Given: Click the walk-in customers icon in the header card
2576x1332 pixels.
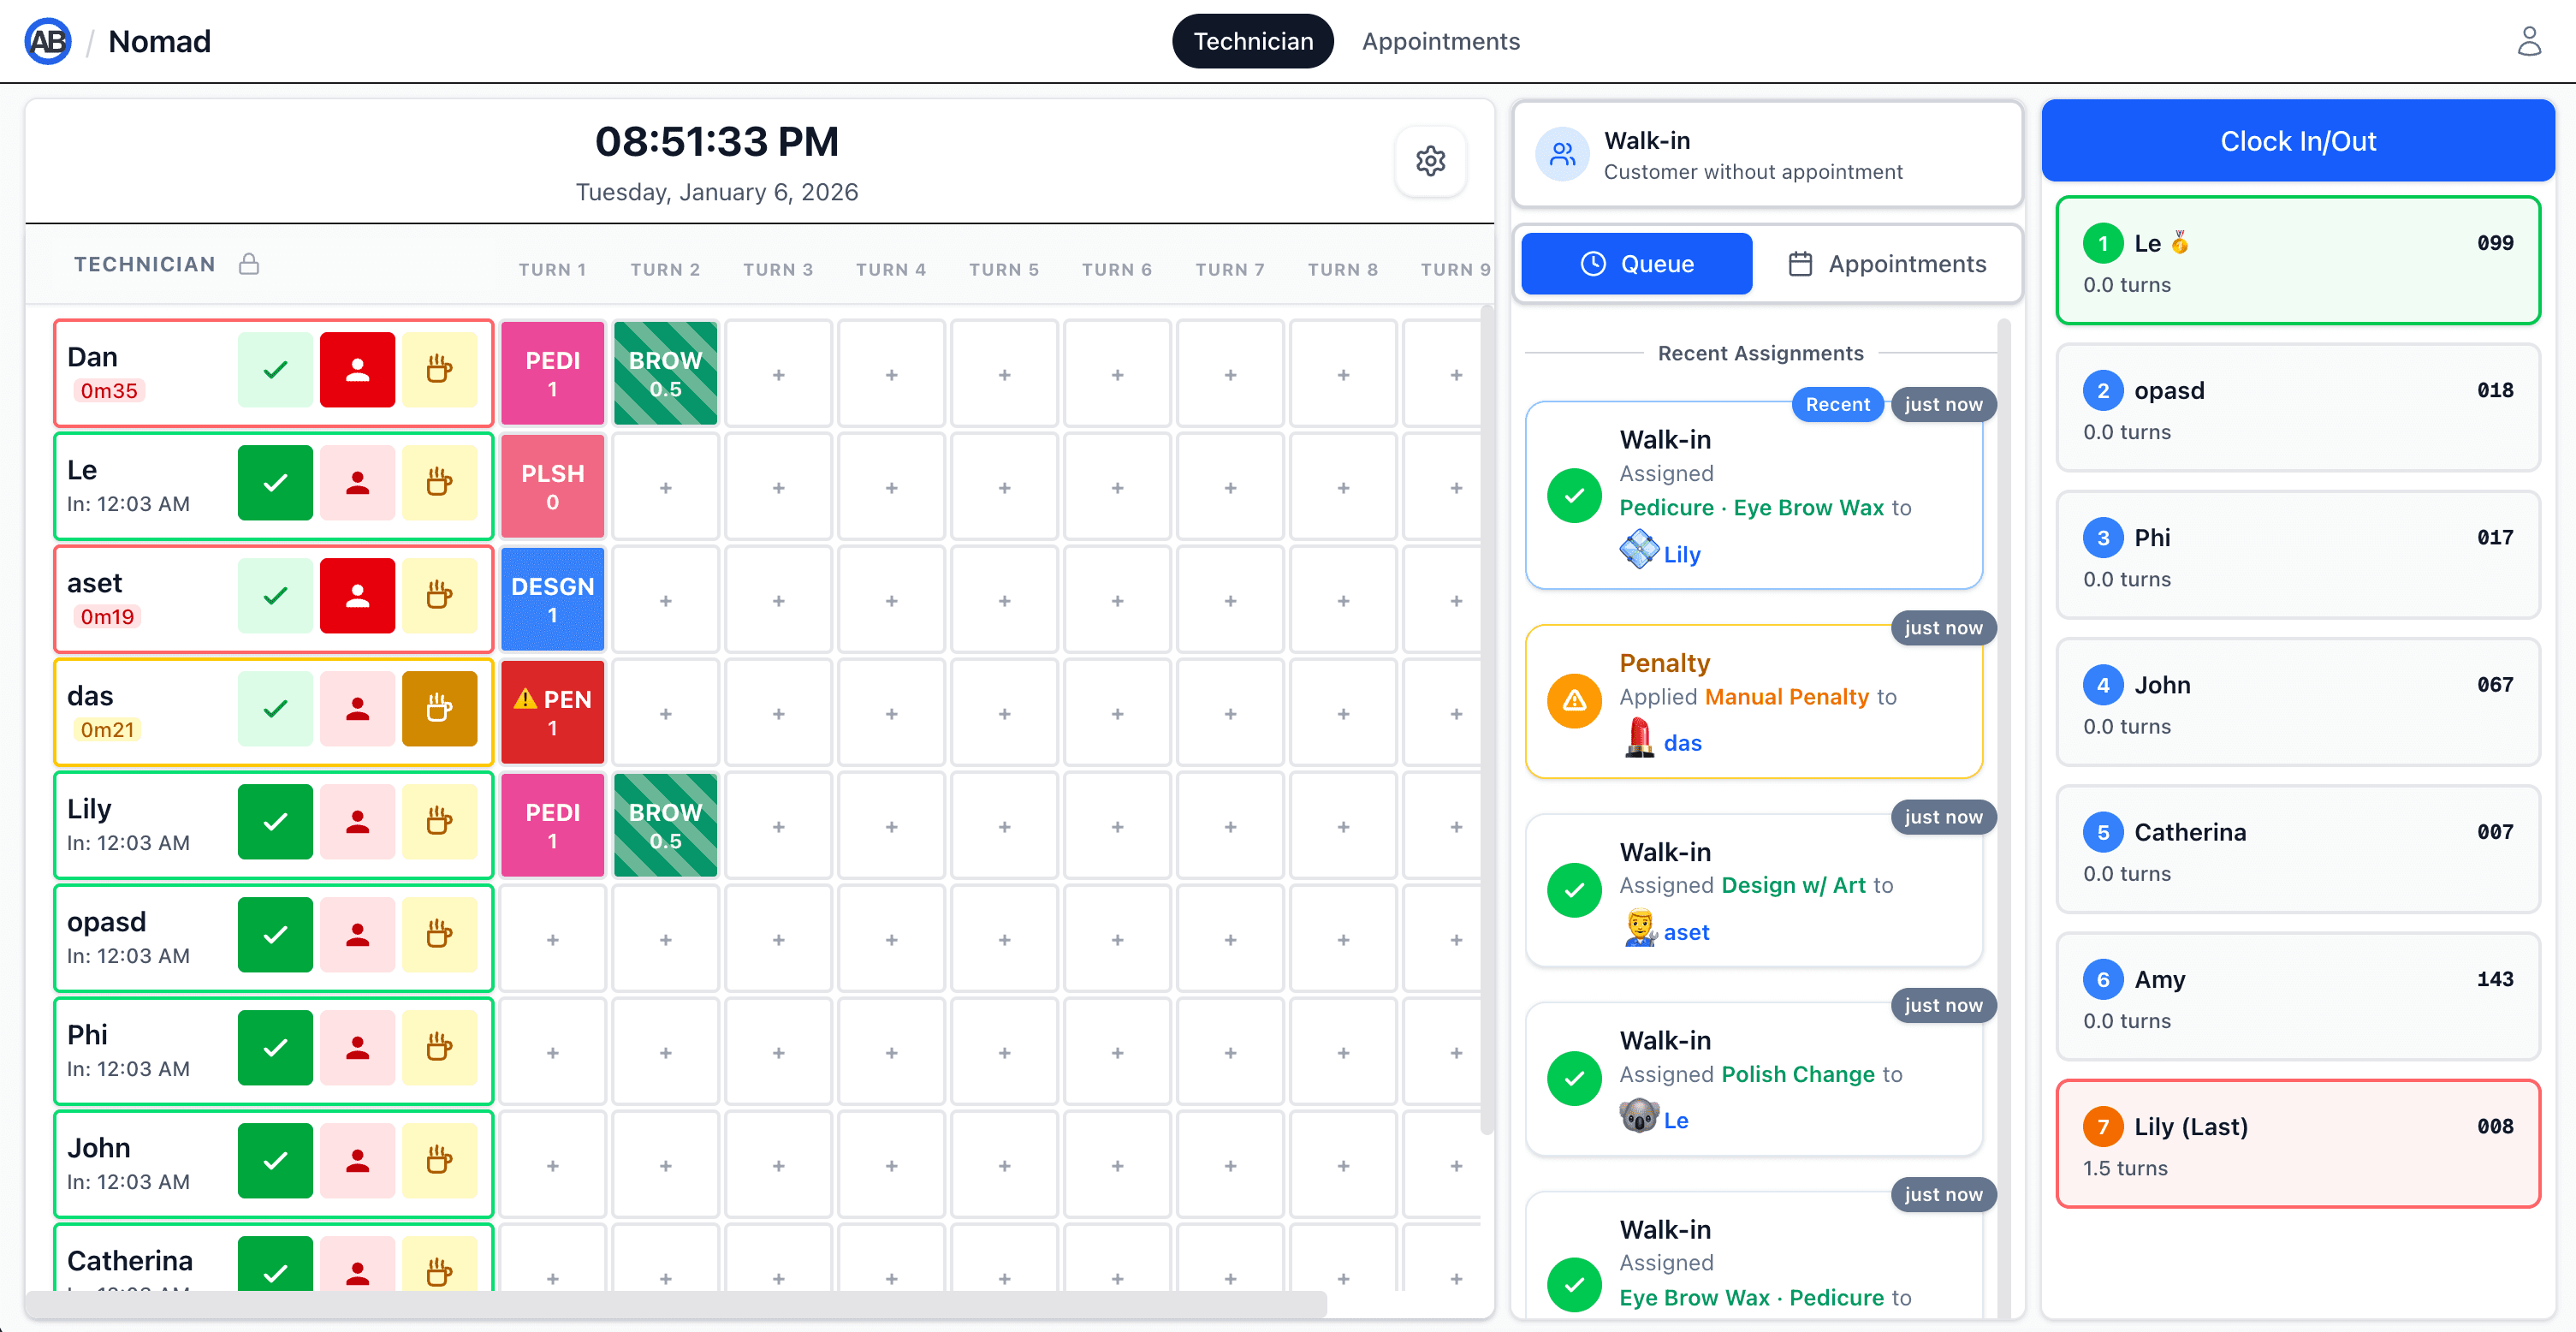Looking at the screenshot, I should coord(1563,155).
